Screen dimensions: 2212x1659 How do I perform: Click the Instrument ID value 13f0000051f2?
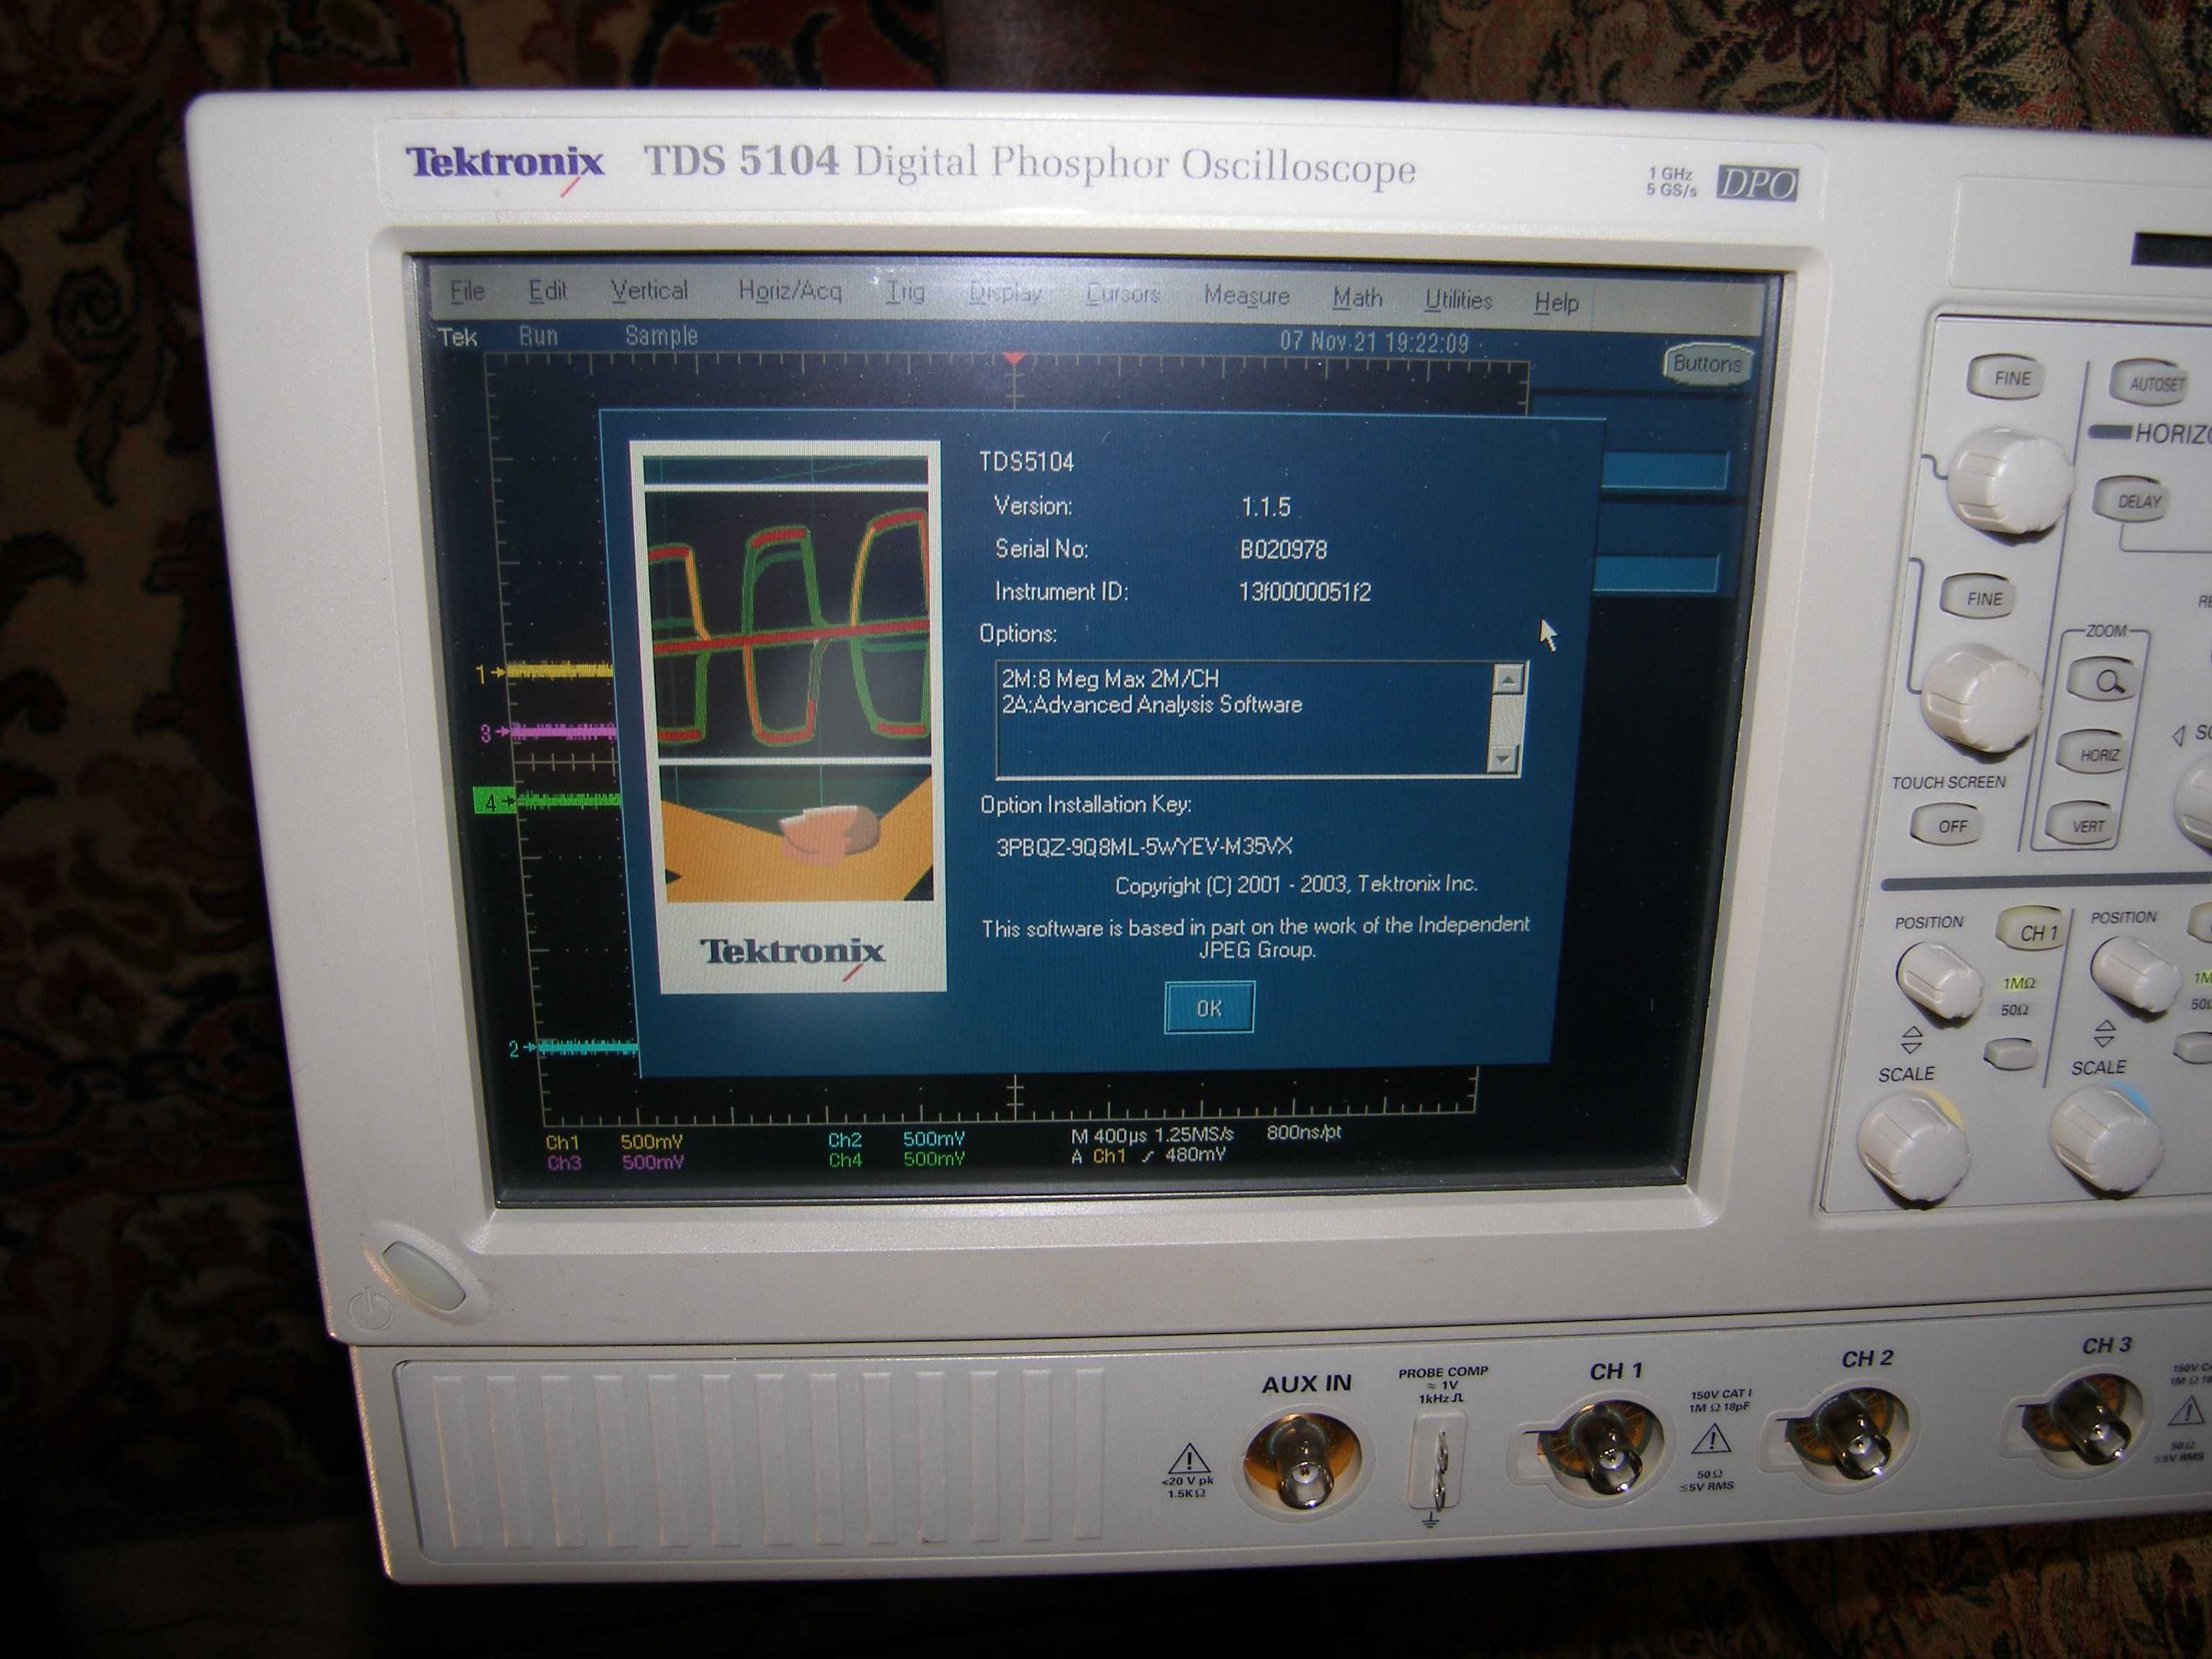click(x=1304, y=592)
